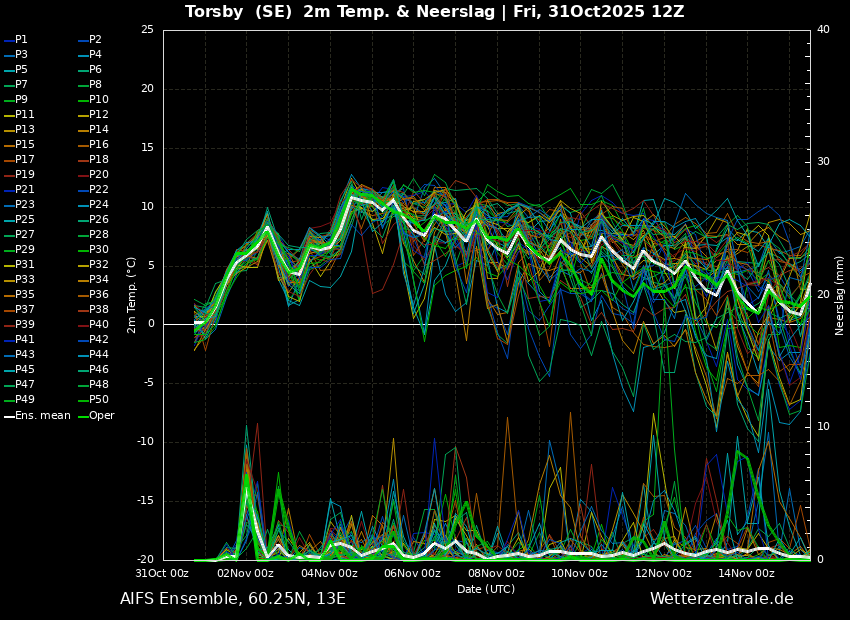Click the 14Nov 00z date axis label
This screenshot has height=620, width=850.
746,573
